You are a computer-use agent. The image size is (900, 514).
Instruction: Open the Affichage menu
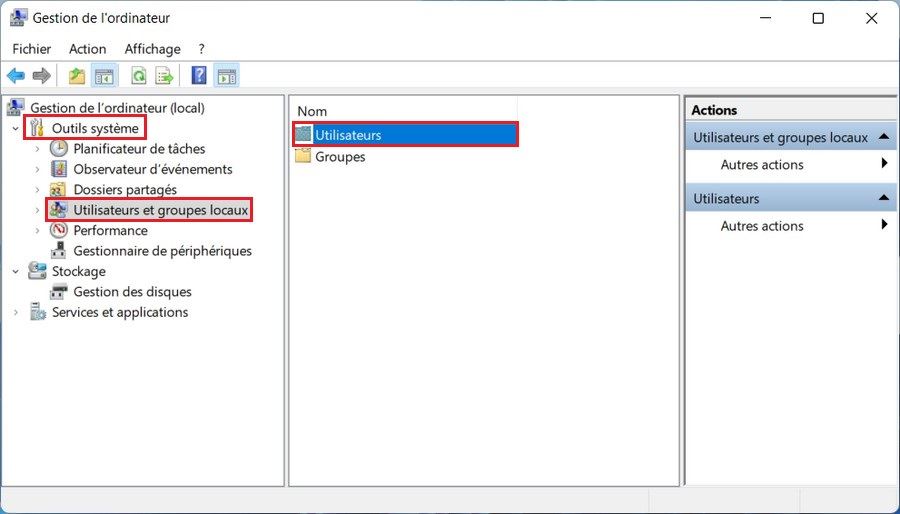[152, 49]
